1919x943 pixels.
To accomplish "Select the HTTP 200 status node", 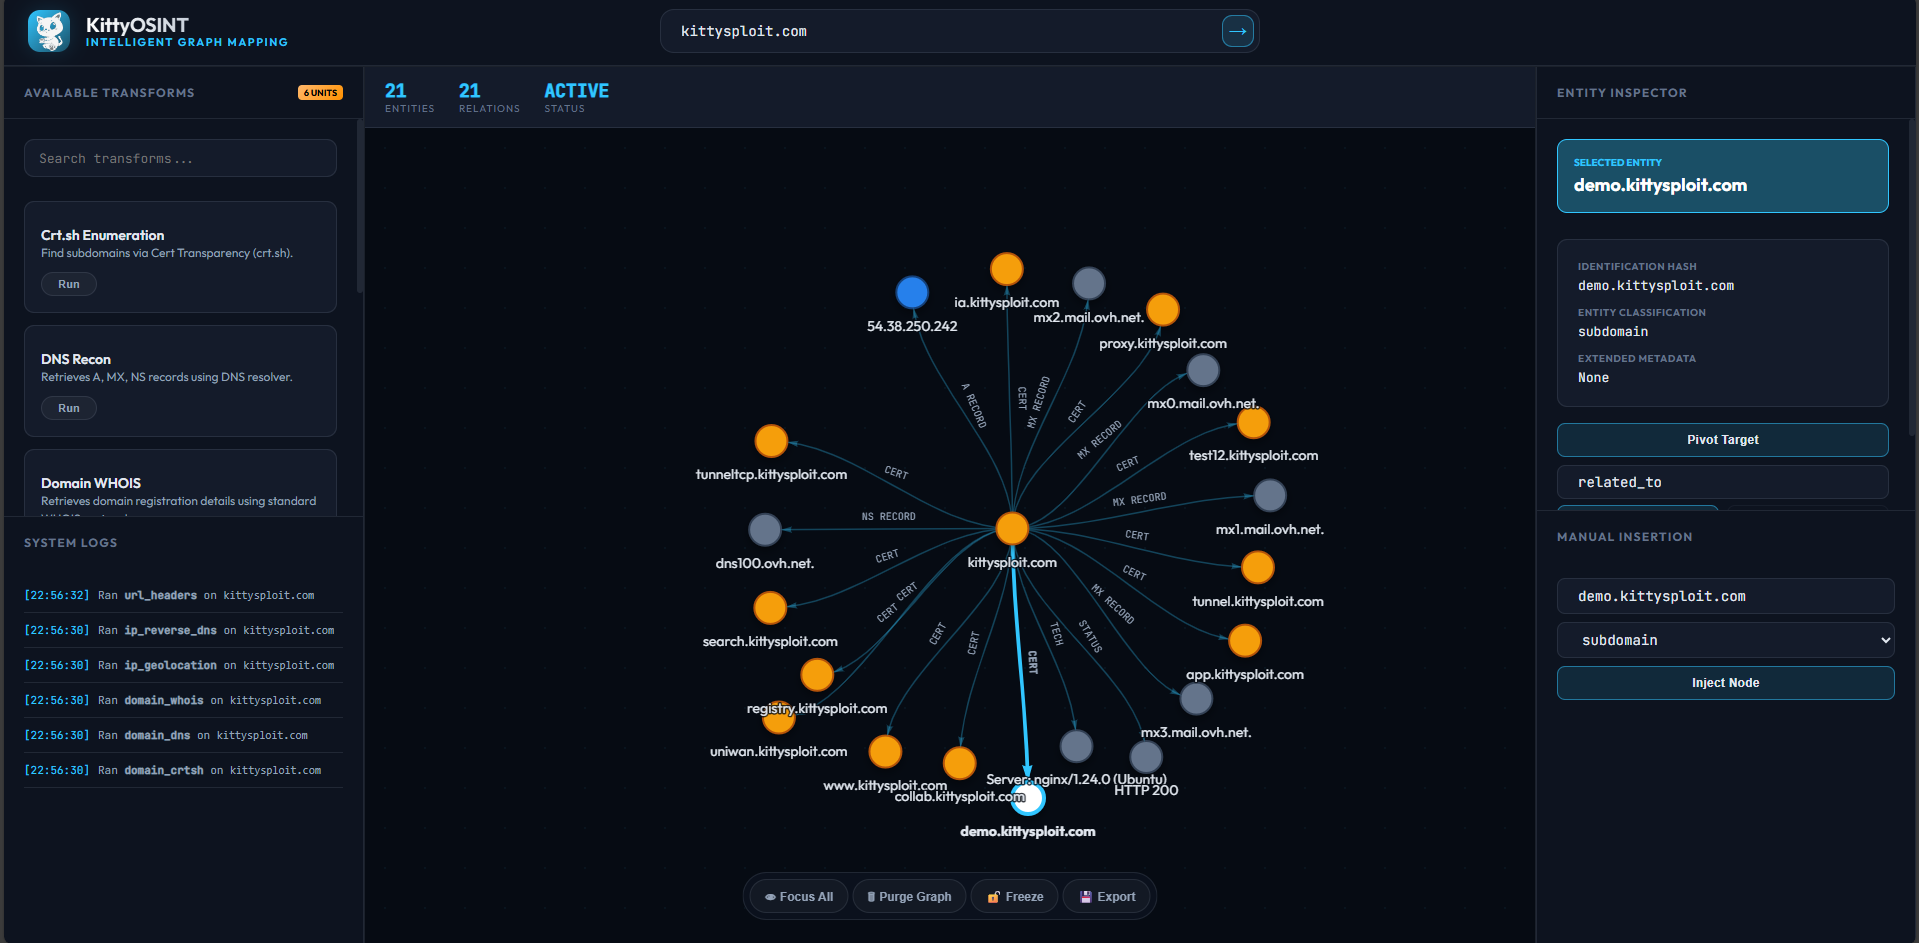I will pyautogui.click(x=1146, y=756).
